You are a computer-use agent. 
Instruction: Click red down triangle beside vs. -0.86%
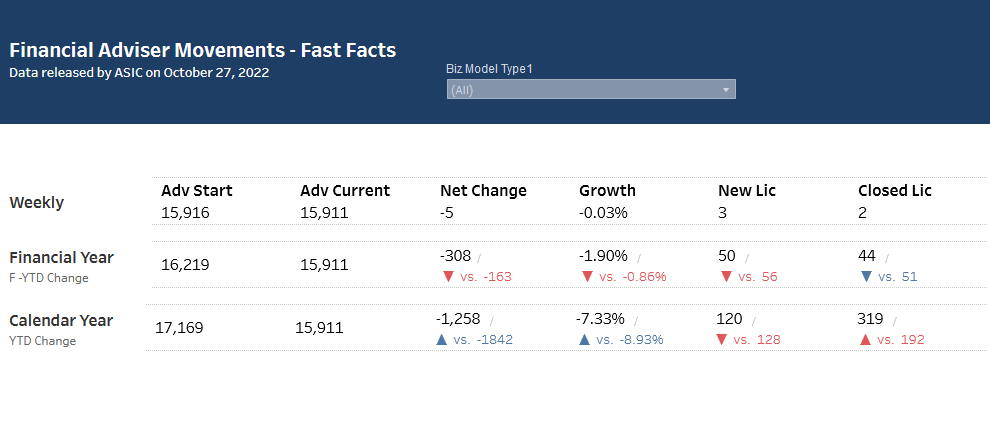[586, 277]
